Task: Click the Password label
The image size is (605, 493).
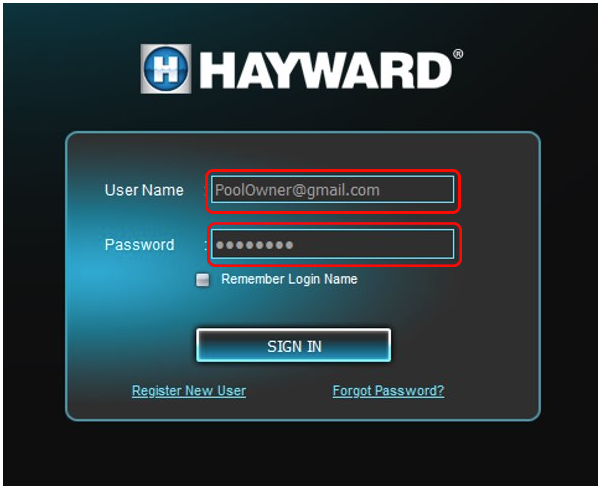Action: [x=140, y=246]
